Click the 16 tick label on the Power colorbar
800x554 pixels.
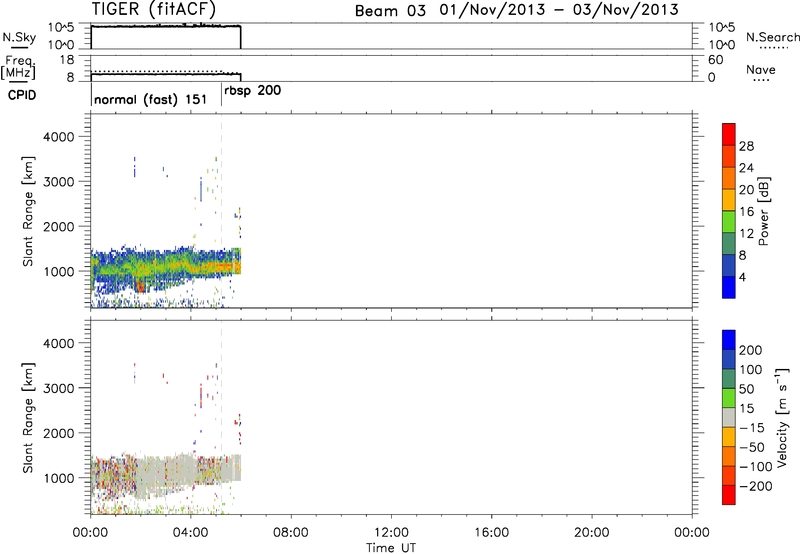click(746, 212)
